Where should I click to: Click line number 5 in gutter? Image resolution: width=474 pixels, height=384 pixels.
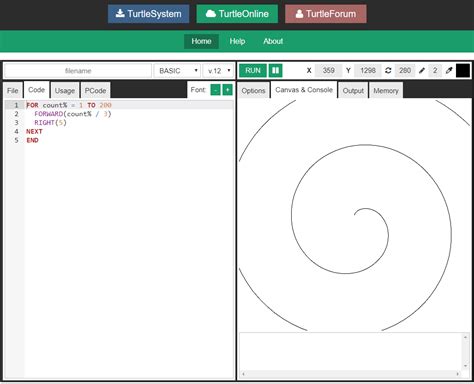pos(16,140)
